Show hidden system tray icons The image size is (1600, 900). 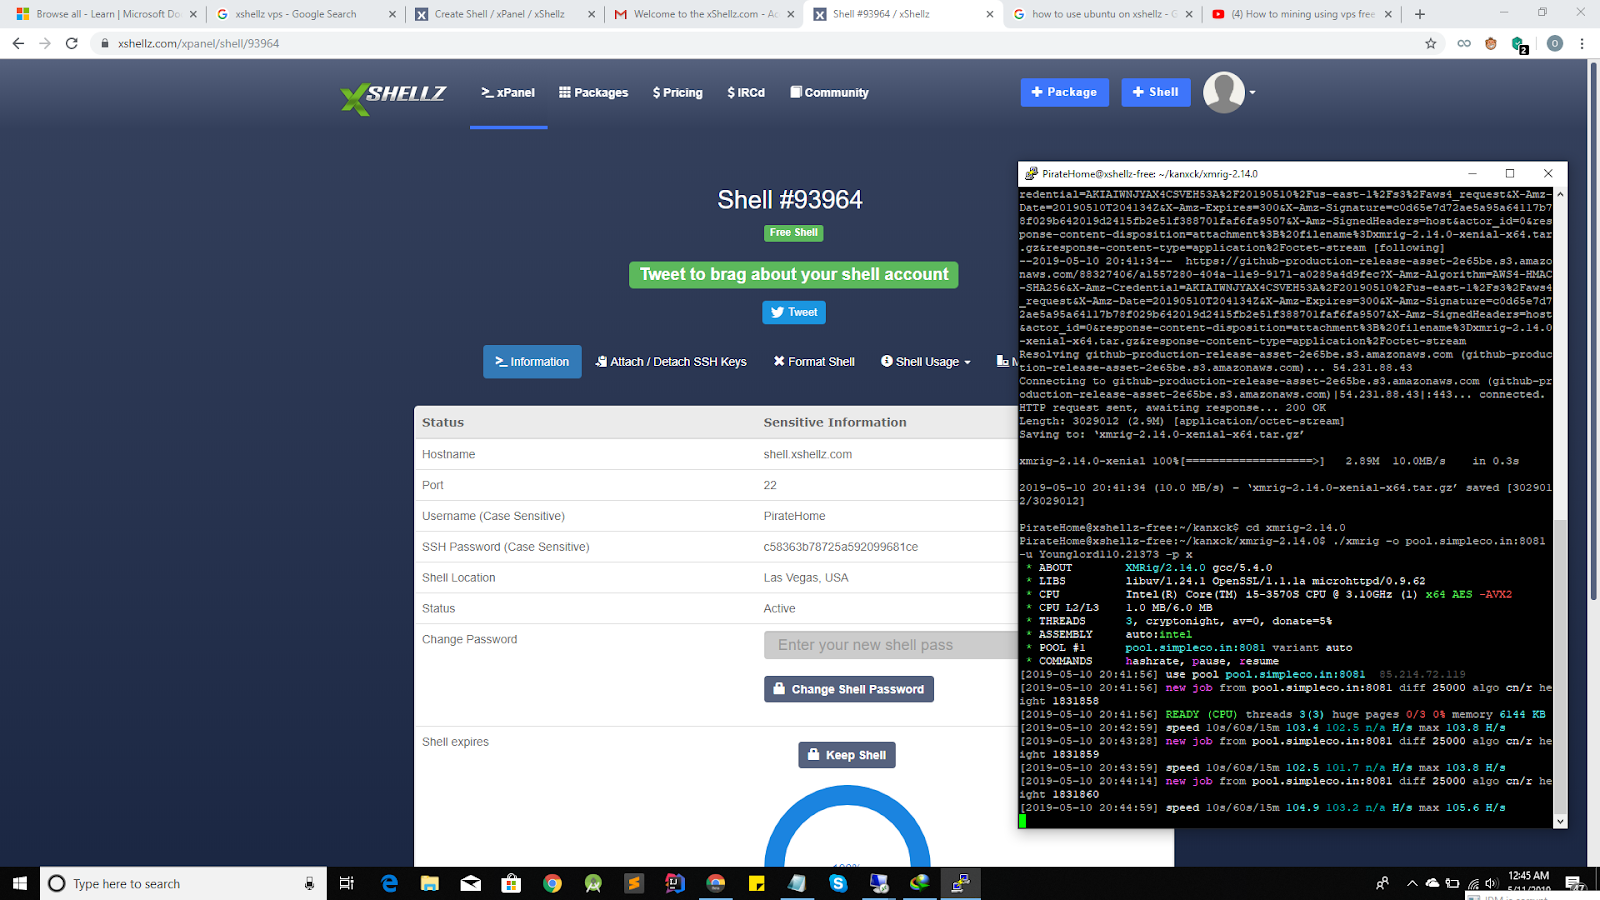pos(1412,883)
